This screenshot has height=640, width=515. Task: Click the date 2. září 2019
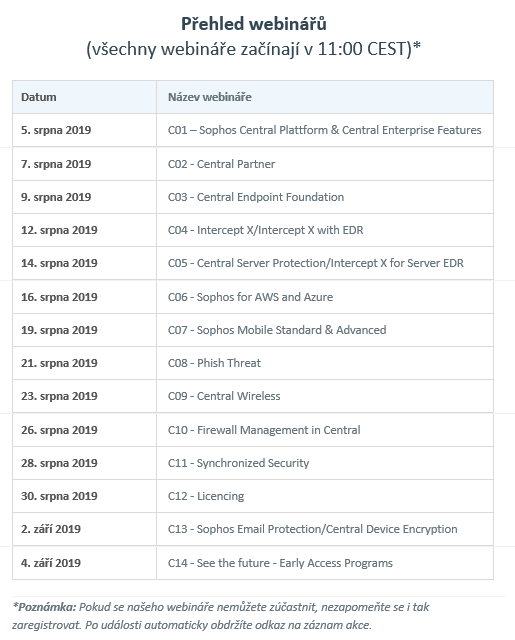pyautogui.click(x=51, y=529)
